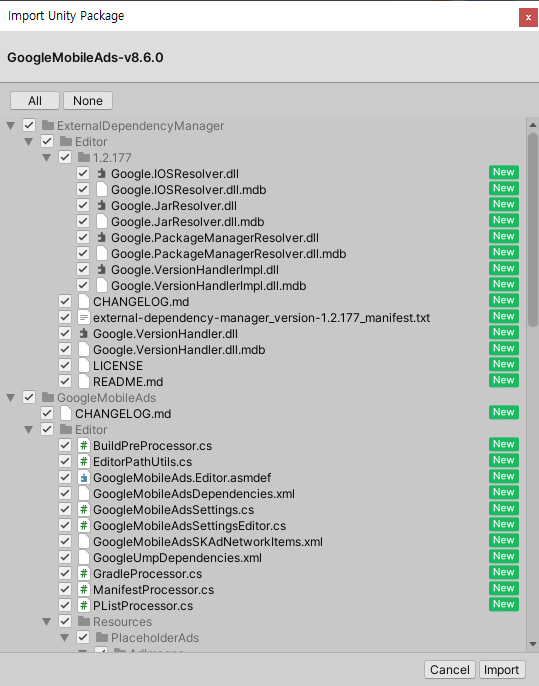The image size is (539, 686).
Task: Click the Google.JarResolver.dll.mdb file icon
Action: (102, 221)
